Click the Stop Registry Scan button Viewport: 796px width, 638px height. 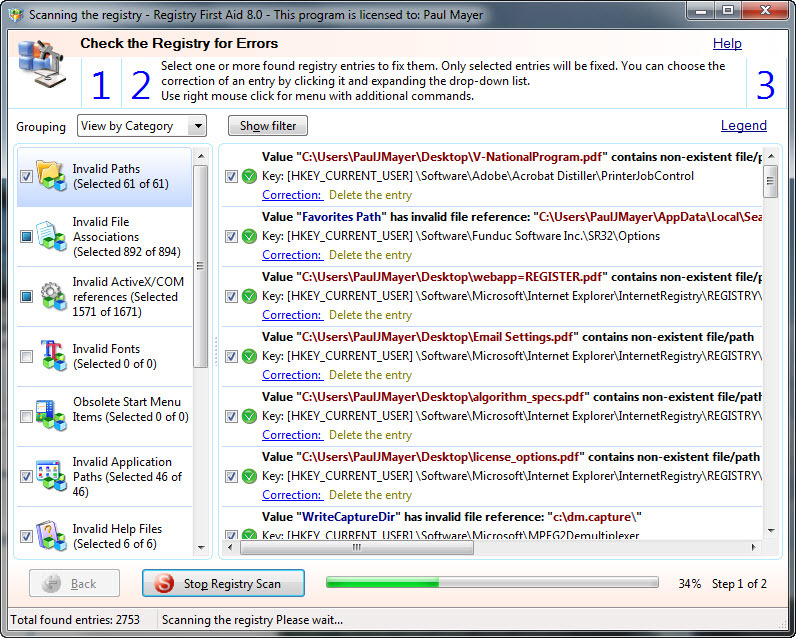coord(223,583)
